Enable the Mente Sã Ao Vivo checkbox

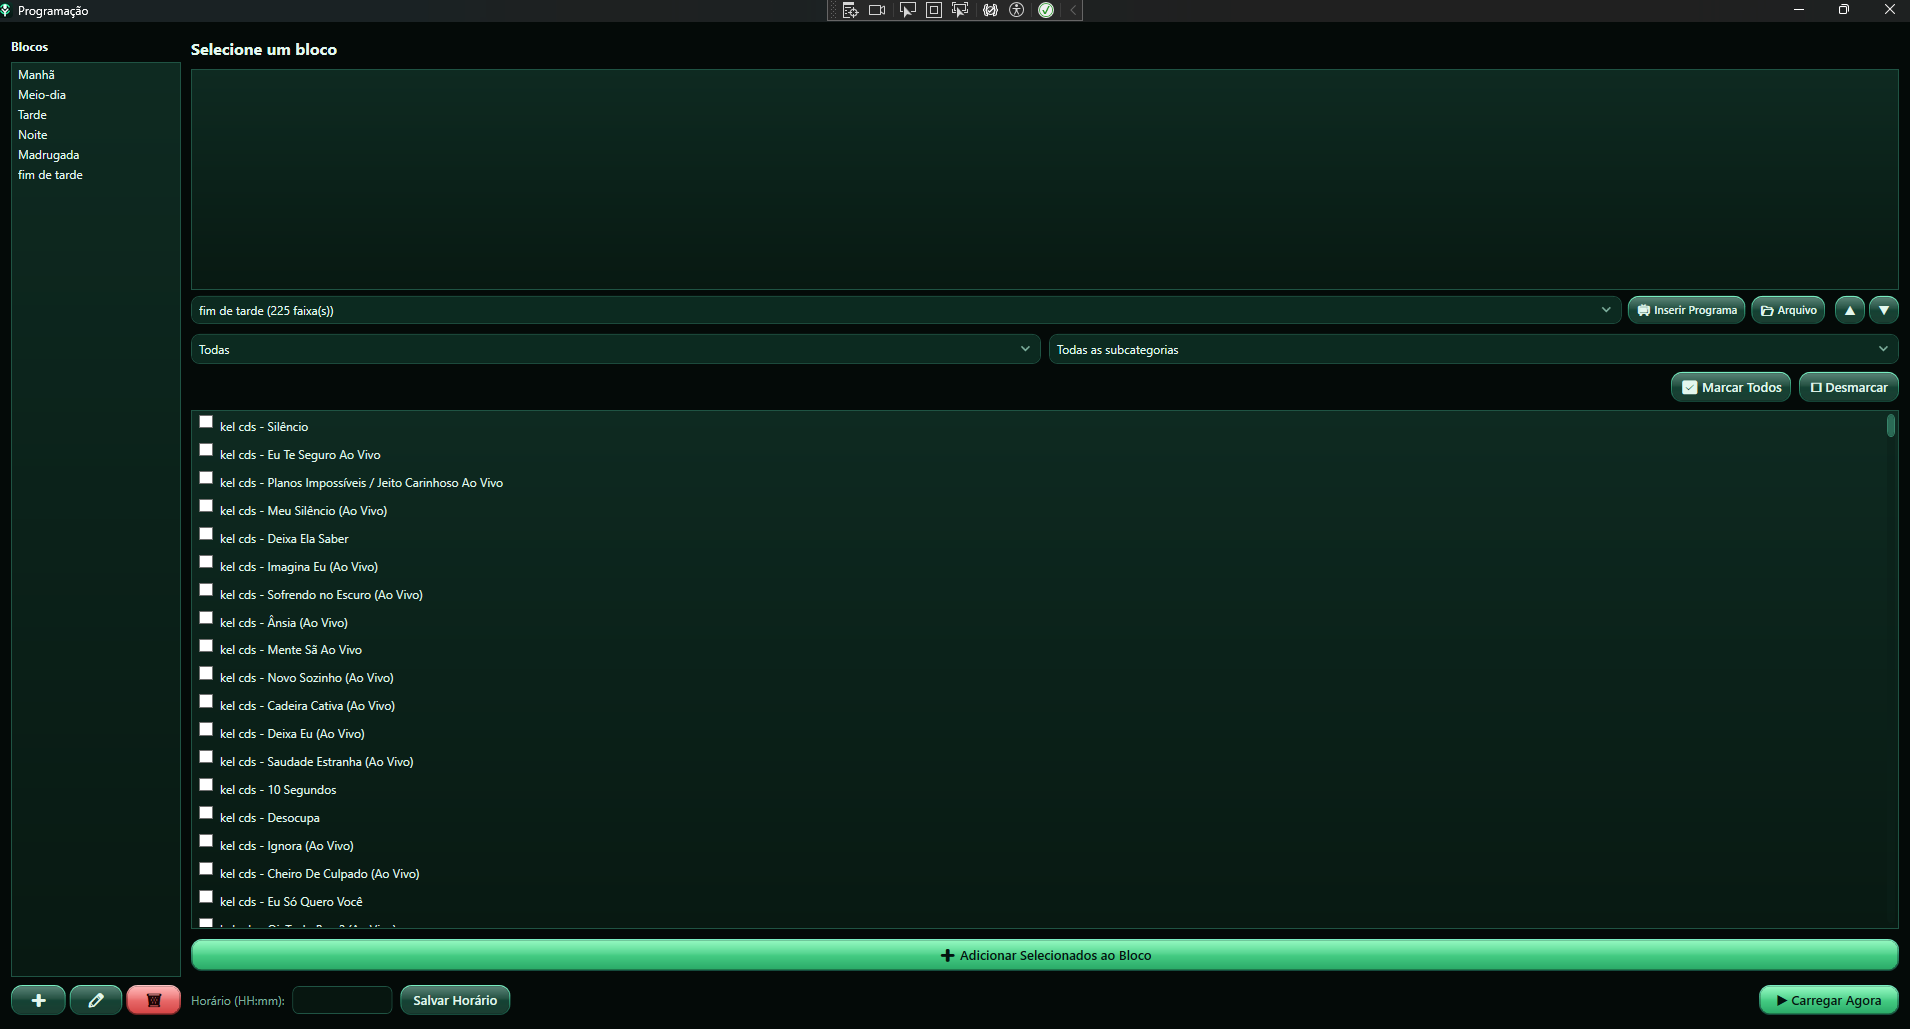coord(206,646)
